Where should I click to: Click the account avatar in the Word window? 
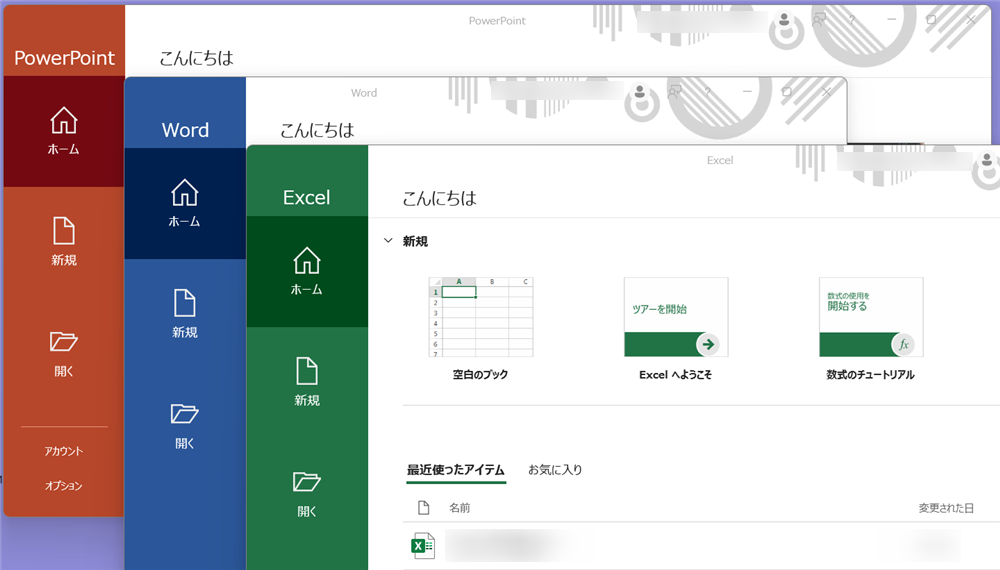pos(640,92)
